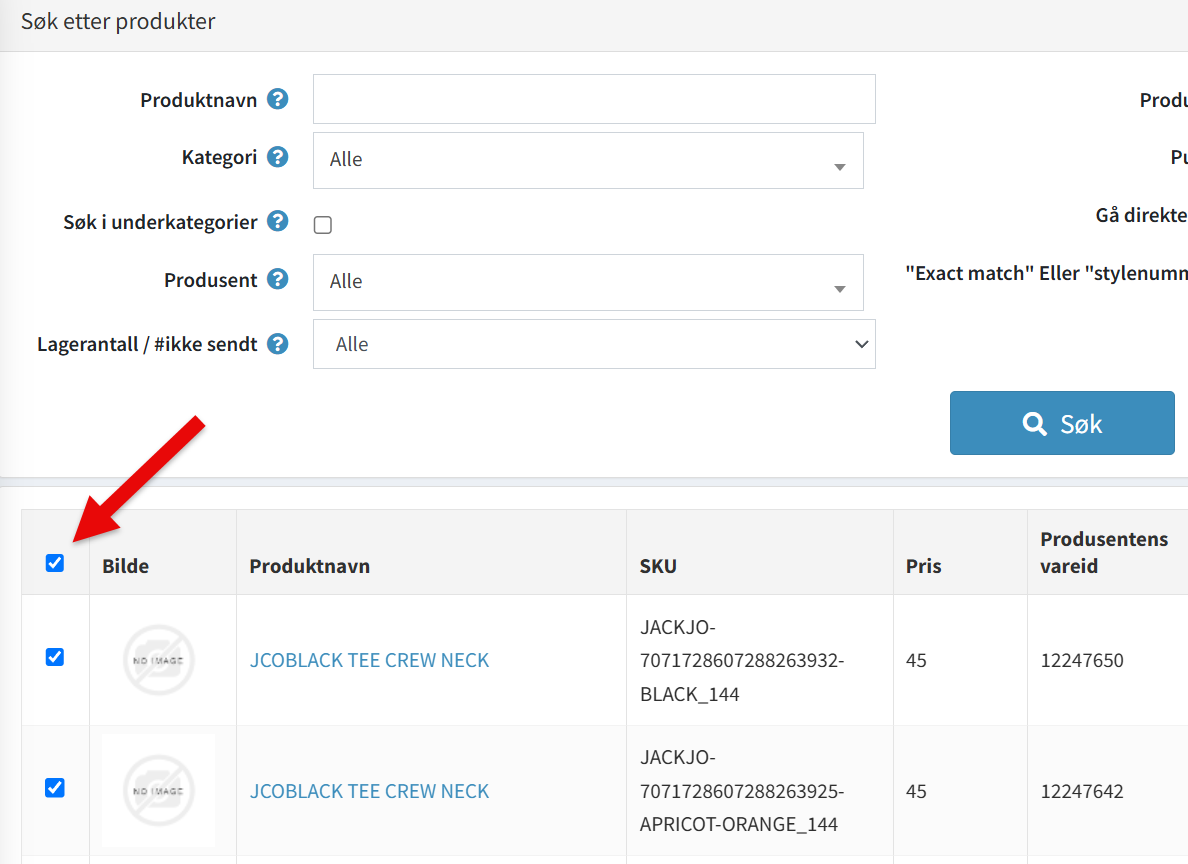Open first JCOBLACK TEE CREW NECK link
The height and width of the screenshot is (864, 1188).
pyautogui.click(x=369, y=660)
